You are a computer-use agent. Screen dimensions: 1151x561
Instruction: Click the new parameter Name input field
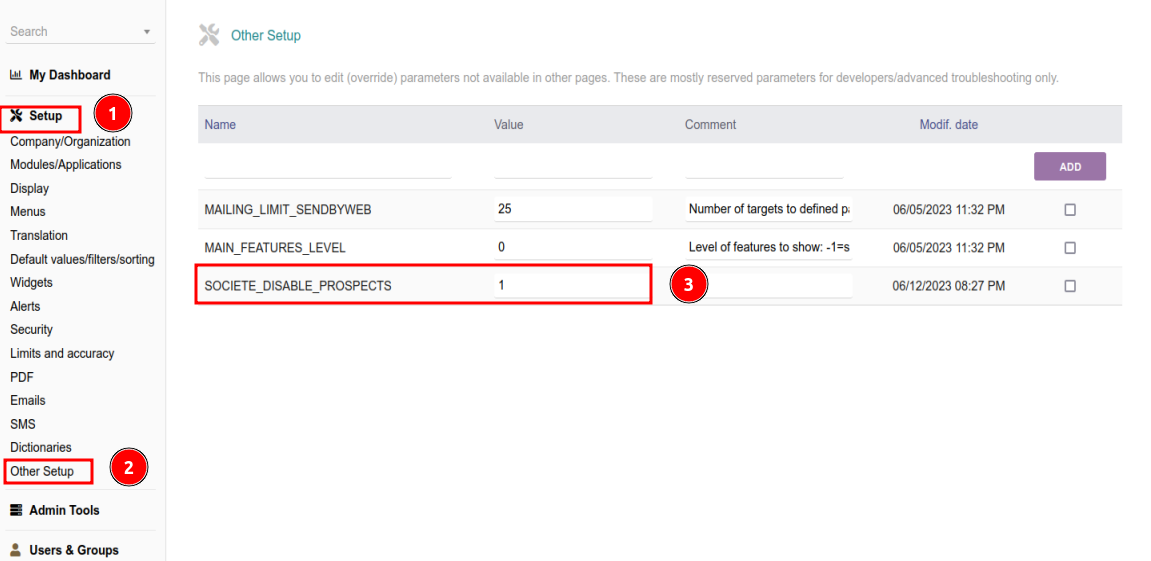click(x=327, y=167)
